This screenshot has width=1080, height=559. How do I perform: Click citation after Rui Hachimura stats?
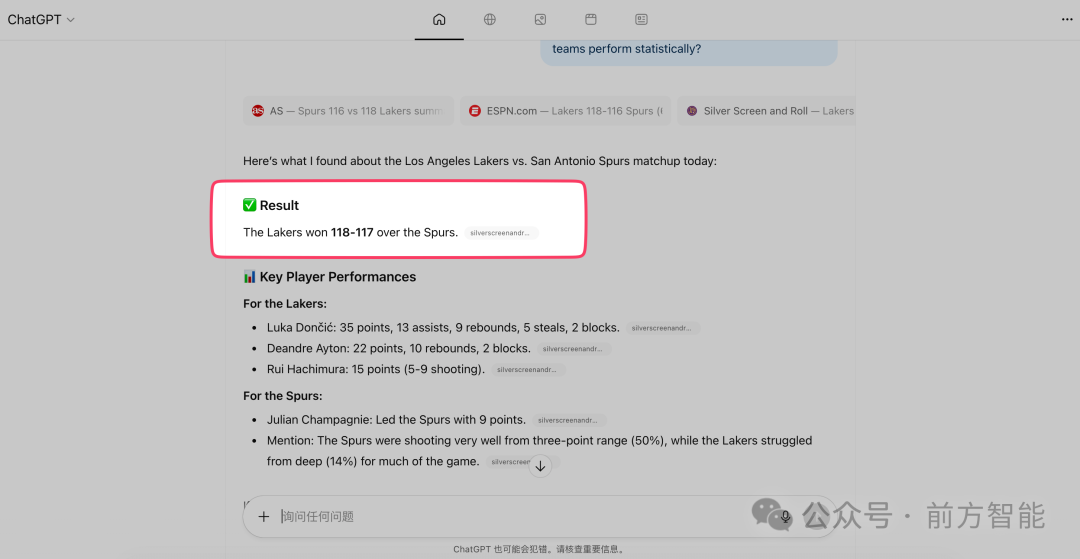(528, 370)
